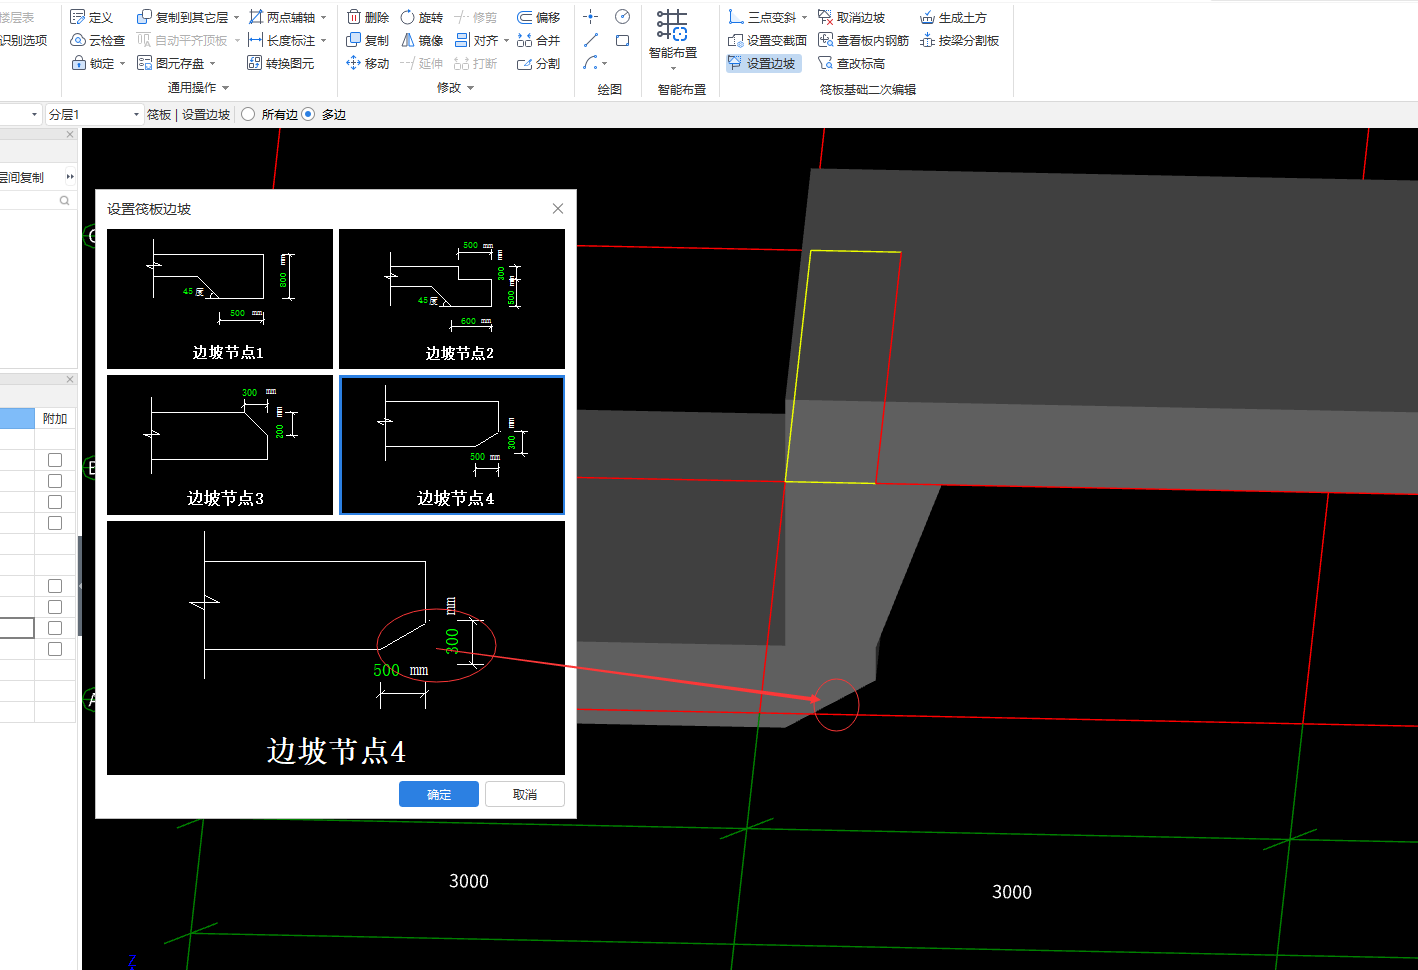Click the 对齐 align tool
The height and width of the screenshot is (970, 1418).
click(x=476, y=40)
